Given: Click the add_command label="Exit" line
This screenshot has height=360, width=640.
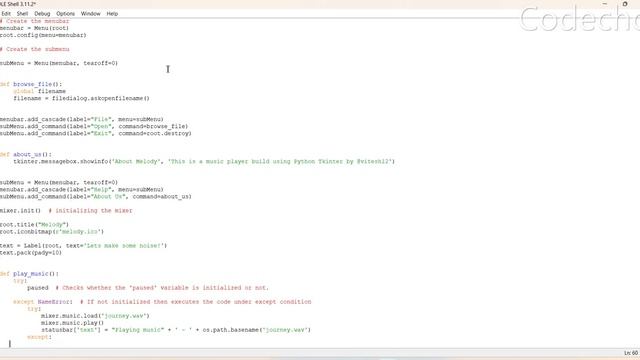Looking at the screenshot, I should point(96,133).
